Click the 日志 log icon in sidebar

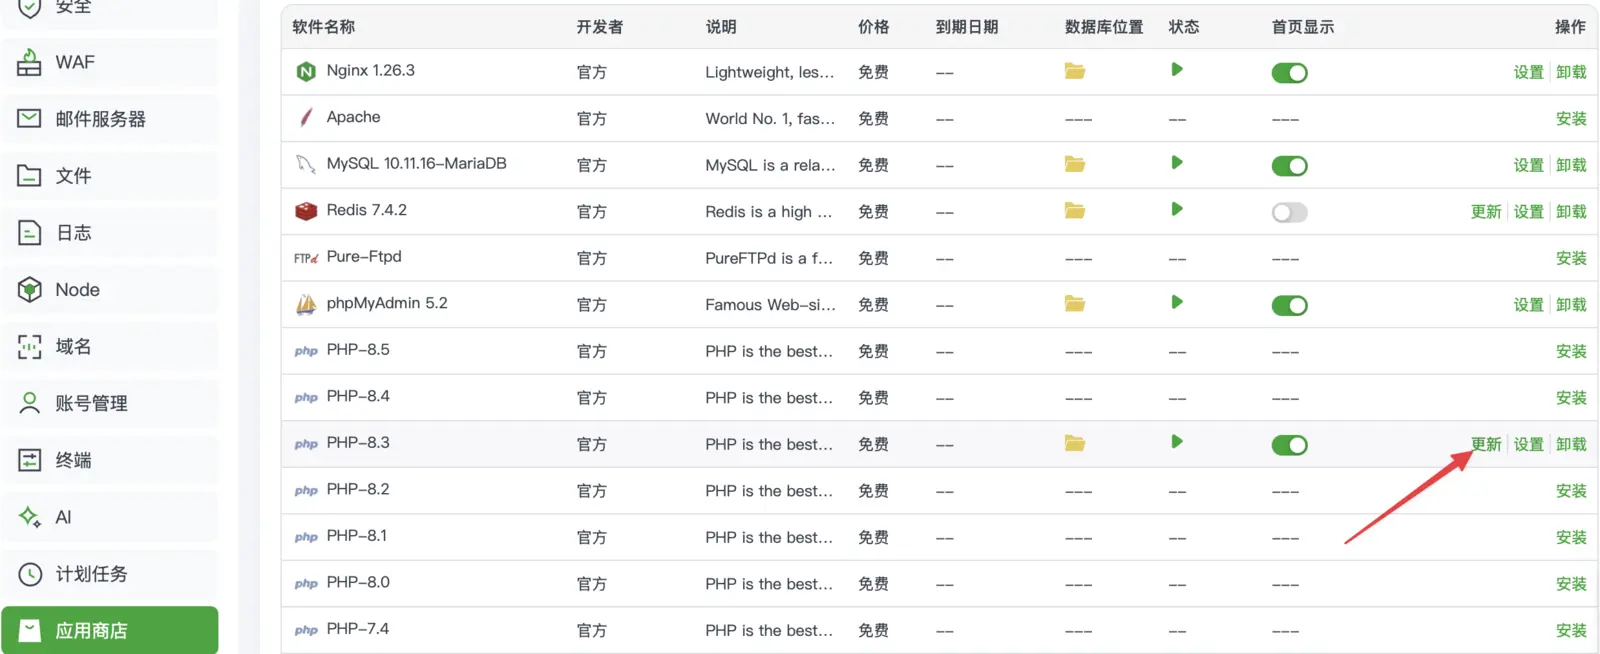click(x=30, y=233)
